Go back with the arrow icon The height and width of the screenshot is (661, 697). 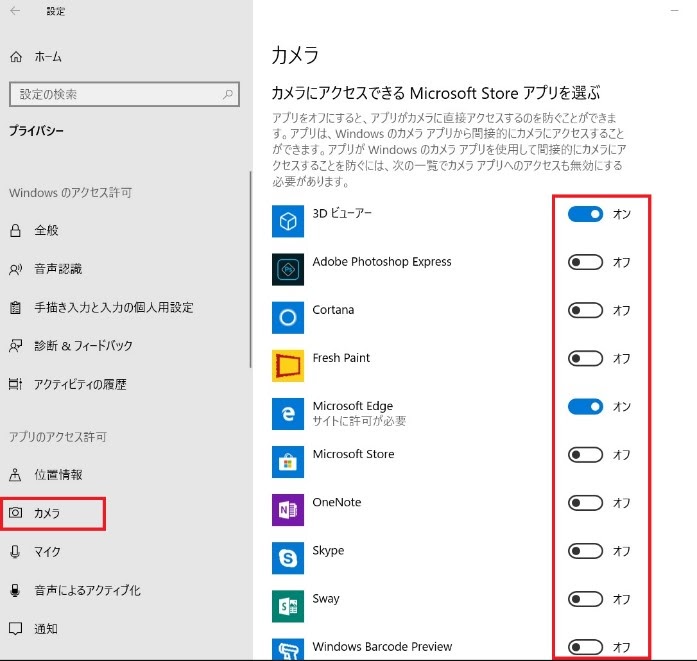[x=15, y=11]
